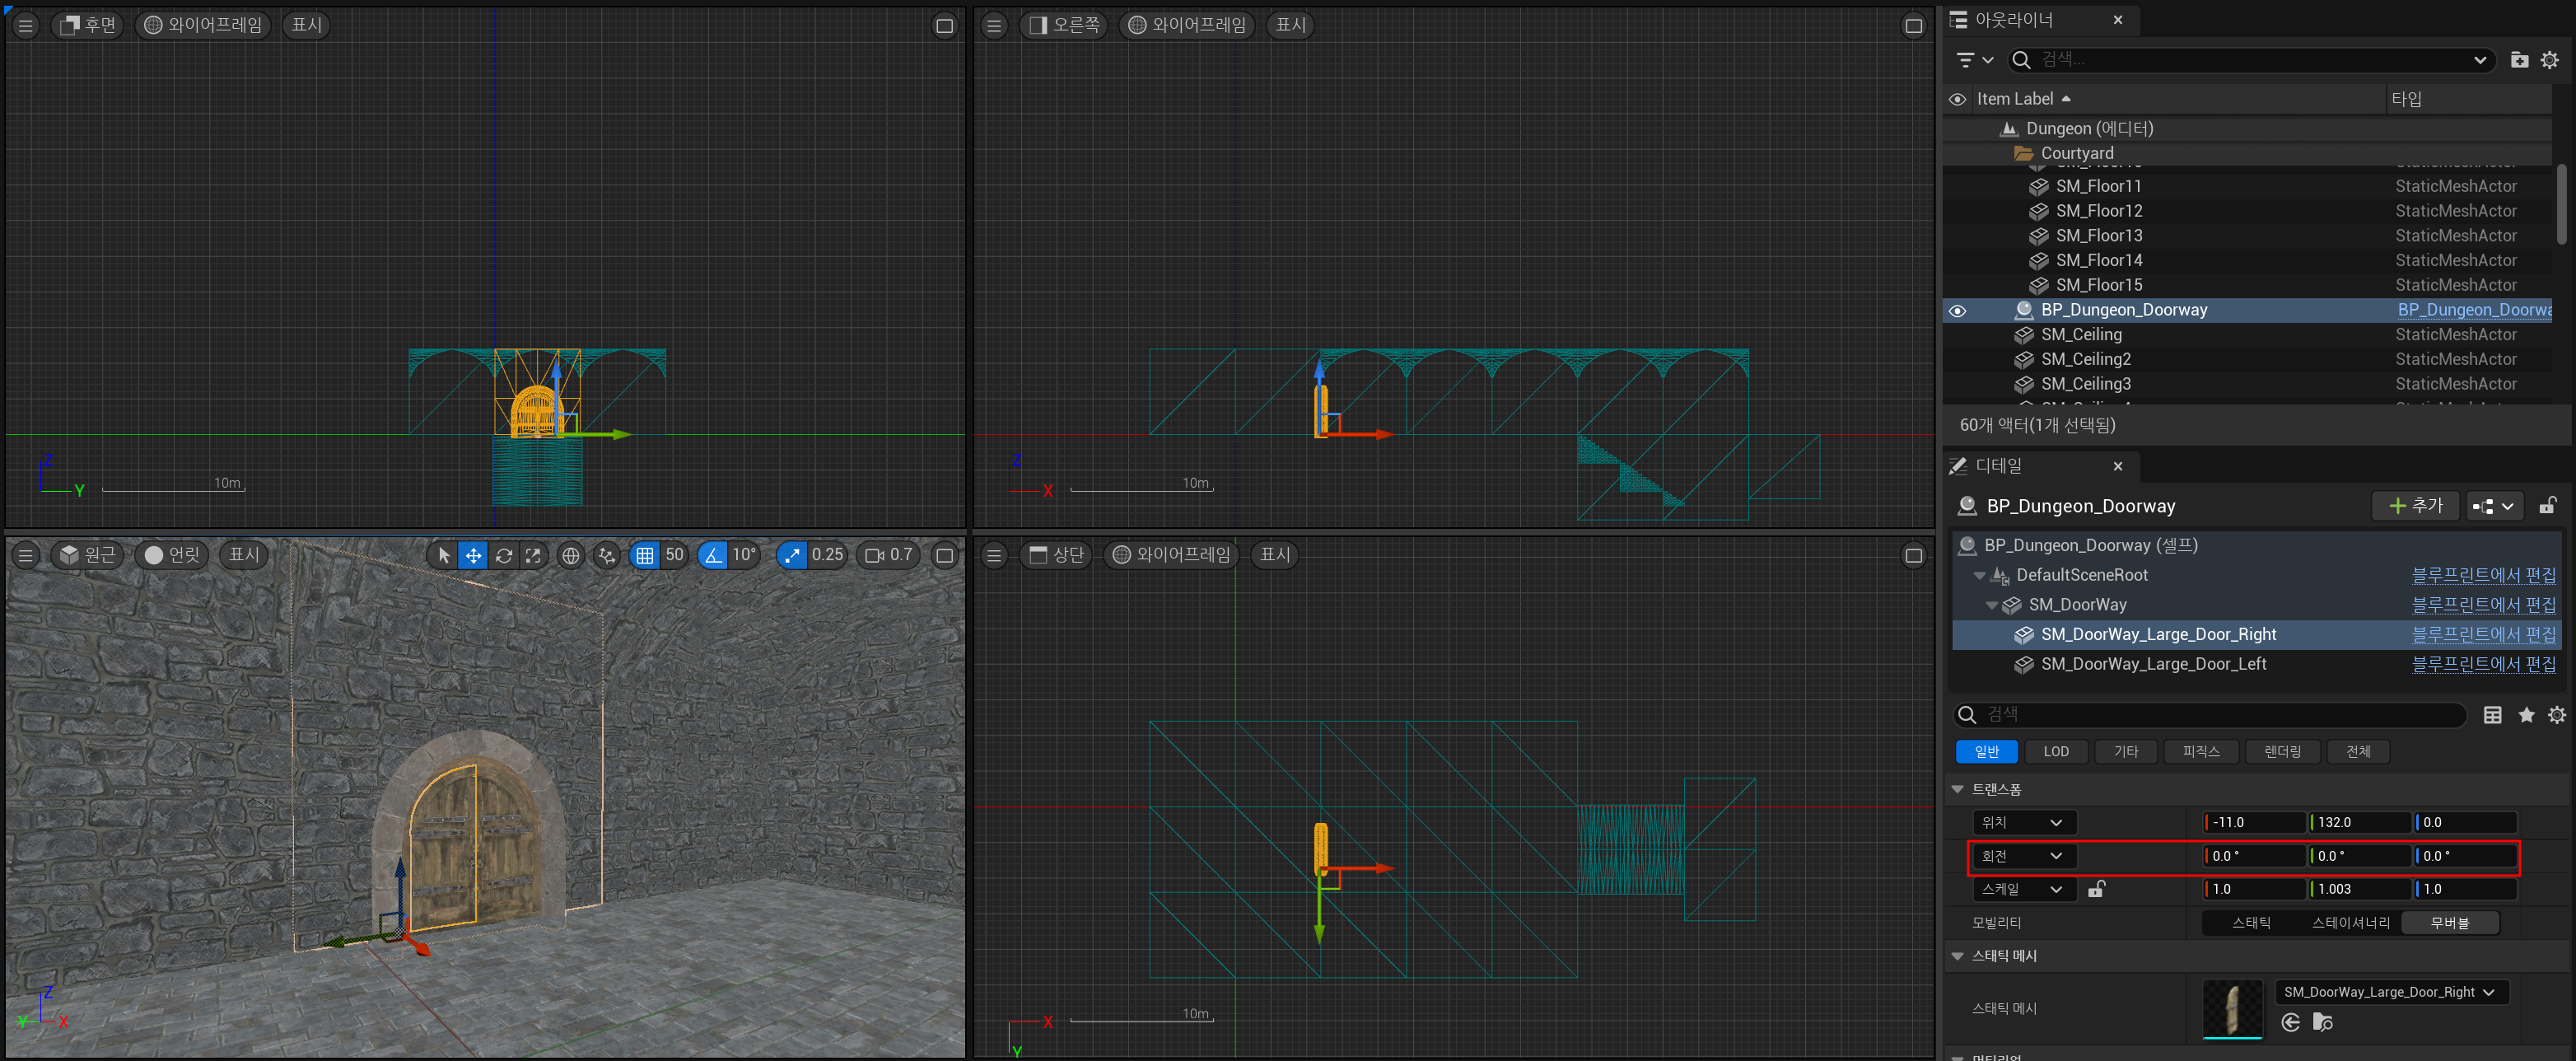
Task: Collapse the 트랜스폼 section
Action: point(1957,789)
